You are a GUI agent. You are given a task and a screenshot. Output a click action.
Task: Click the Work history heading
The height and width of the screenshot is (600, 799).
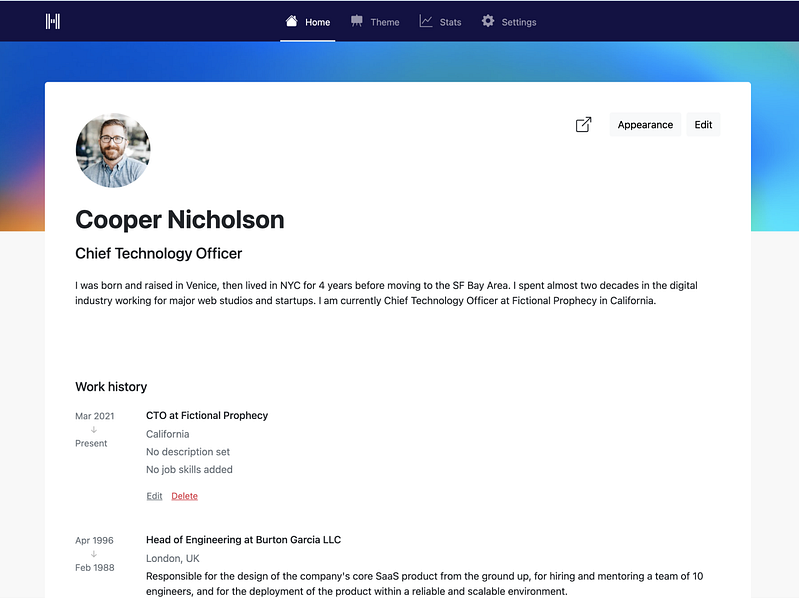coord(111,387)
